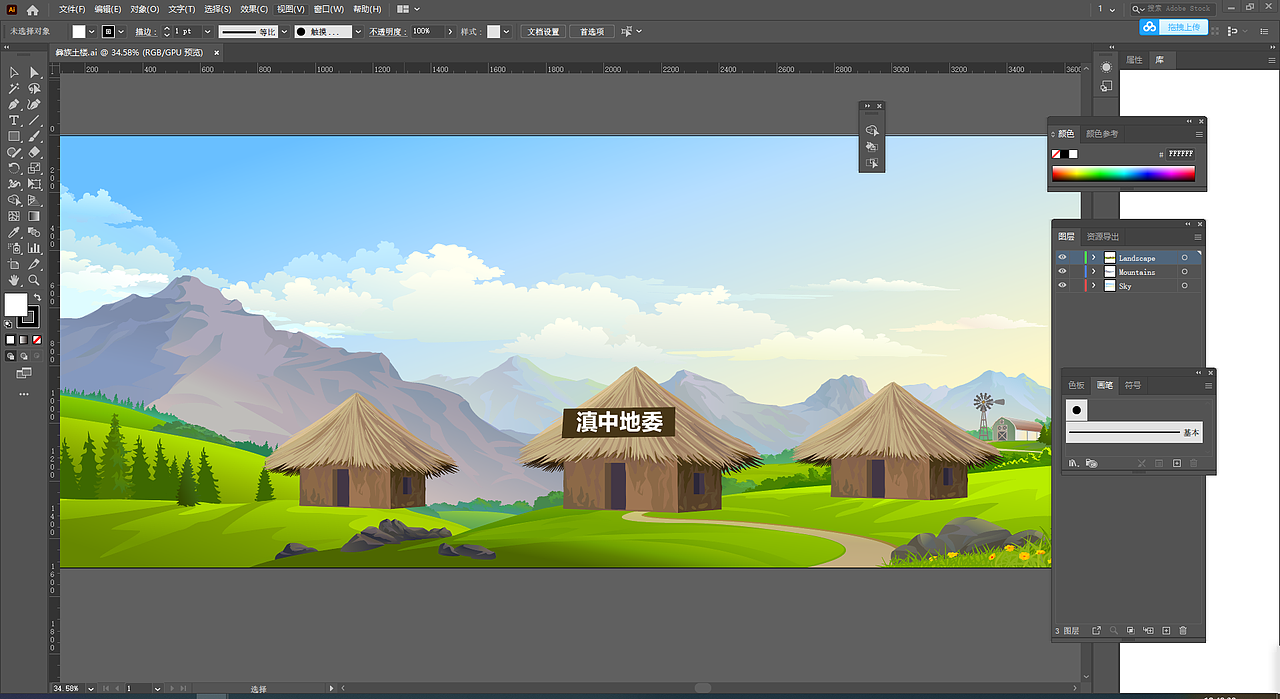Open the graphic style dropdown
The width and height of the screenshot is (1280, 699).
click(507, 32)
